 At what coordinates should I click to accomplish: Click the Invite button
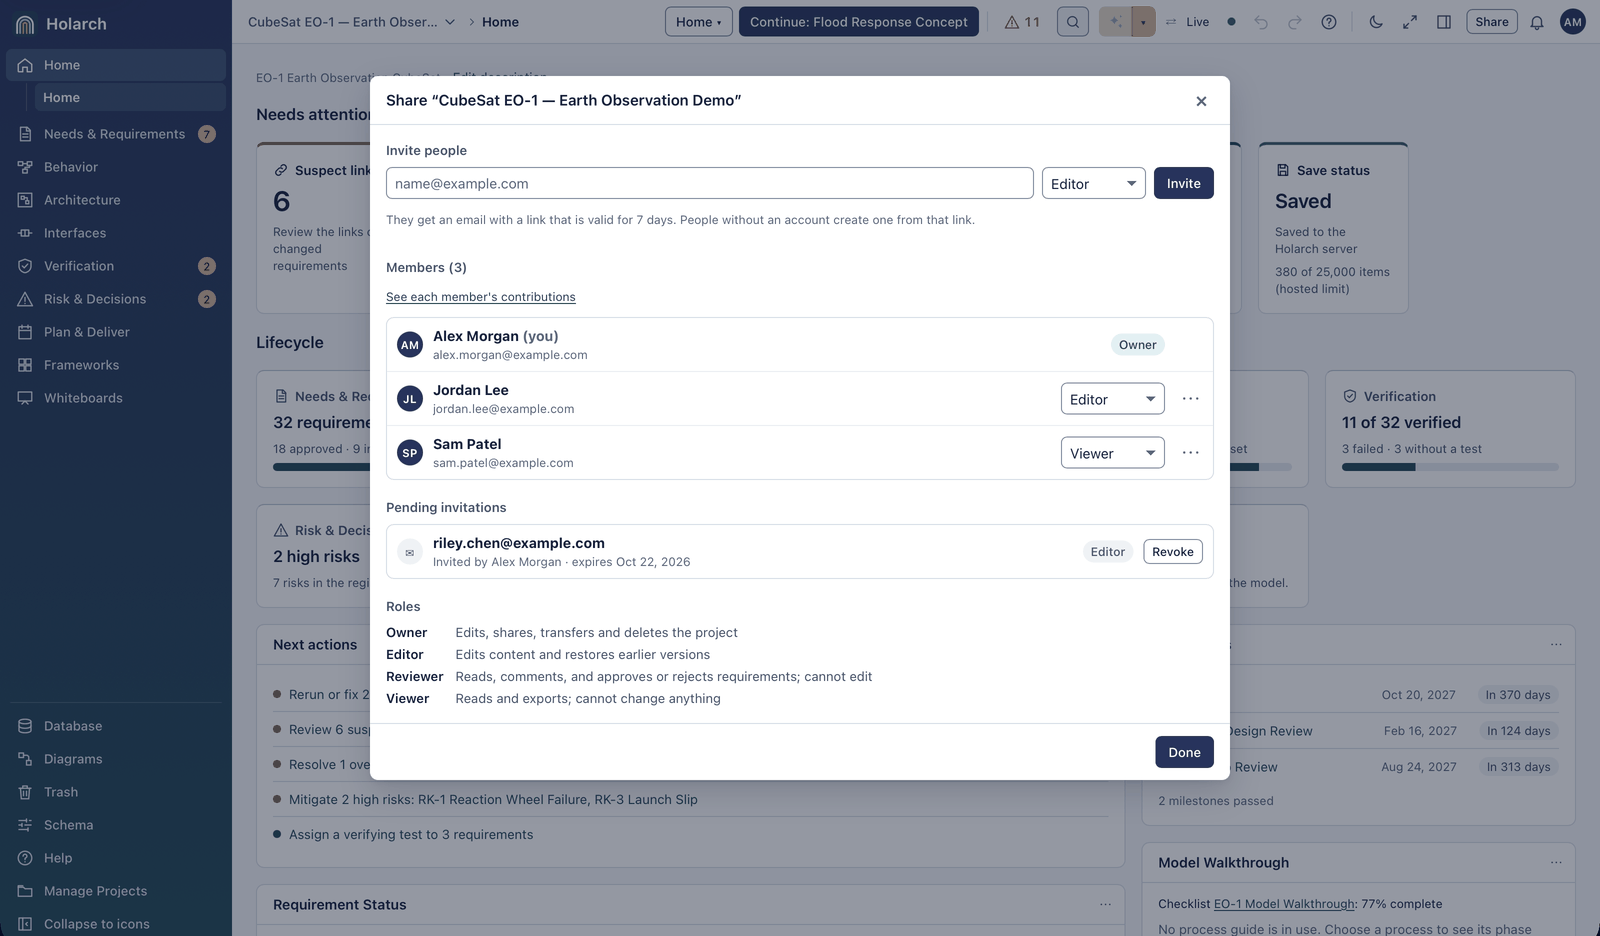[1184, 183]
